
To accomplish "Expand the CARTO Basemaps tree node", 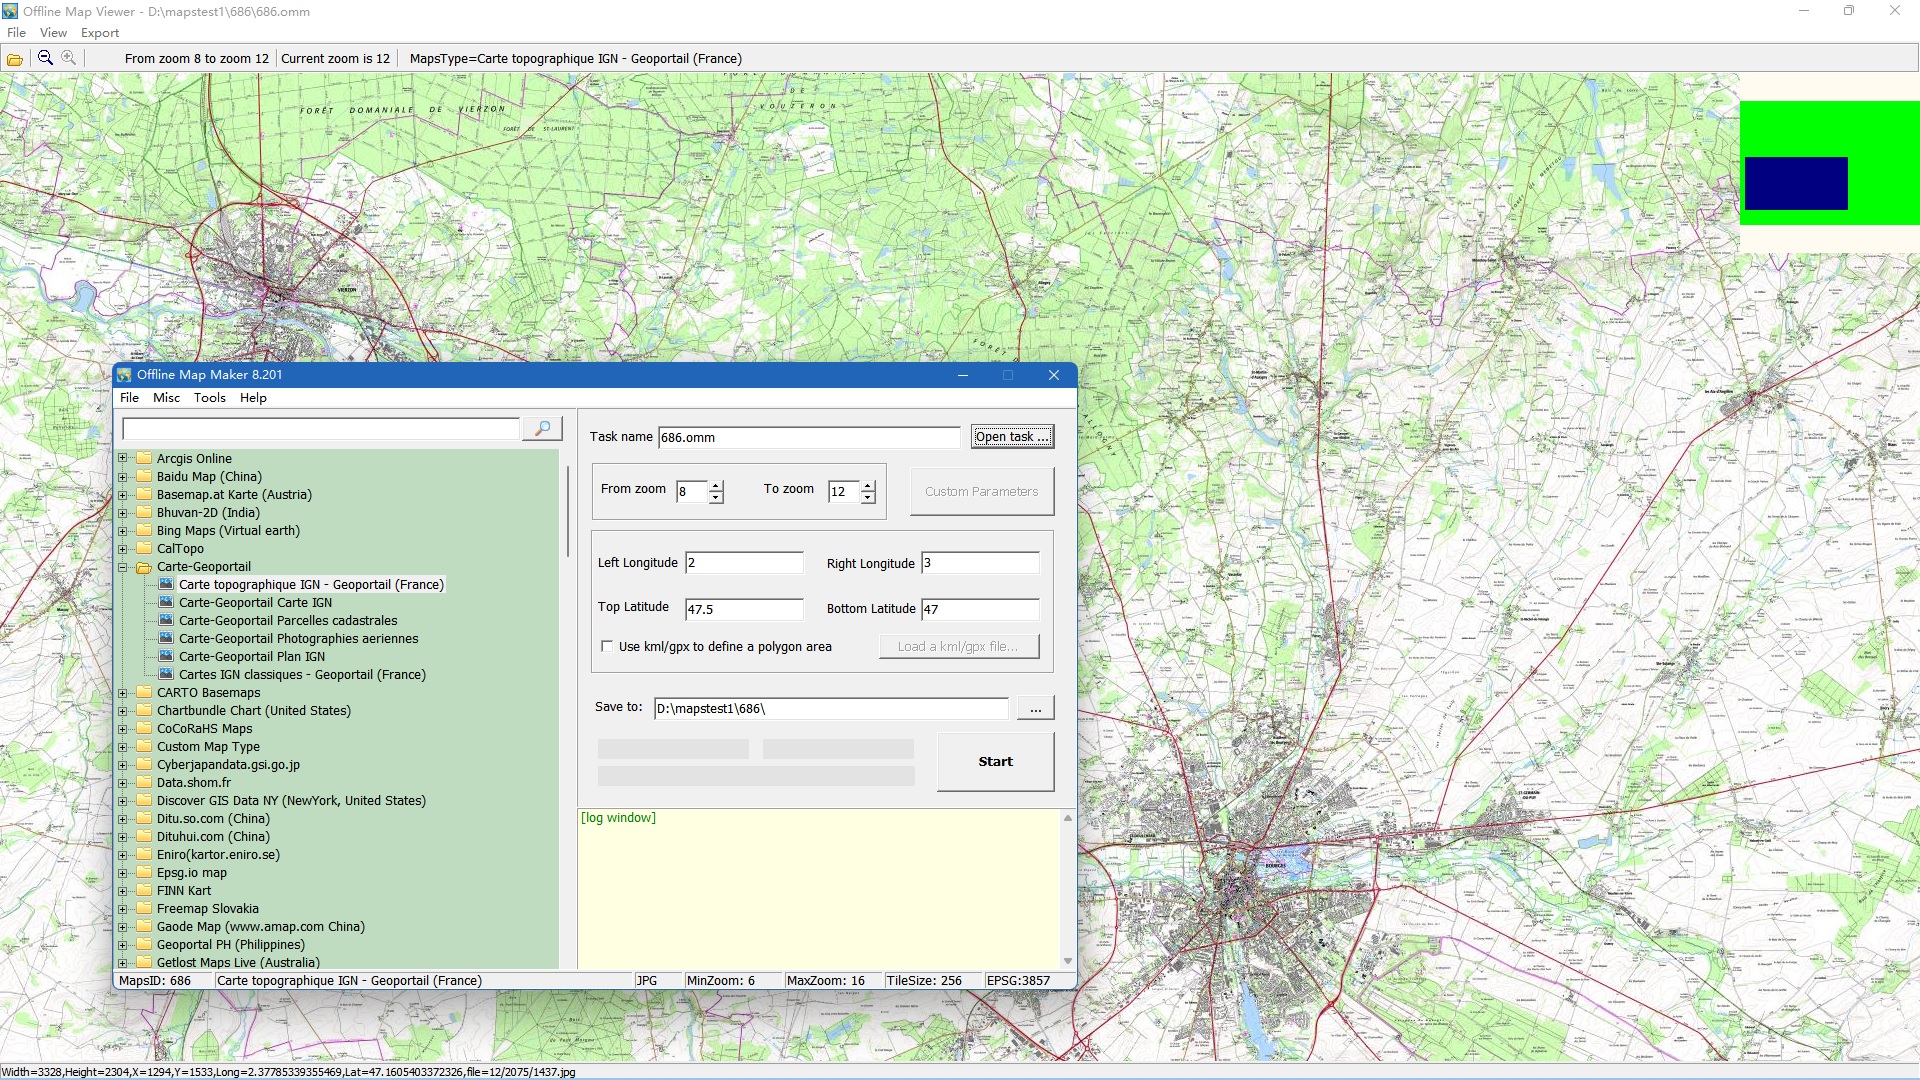I will pos(123,693).
